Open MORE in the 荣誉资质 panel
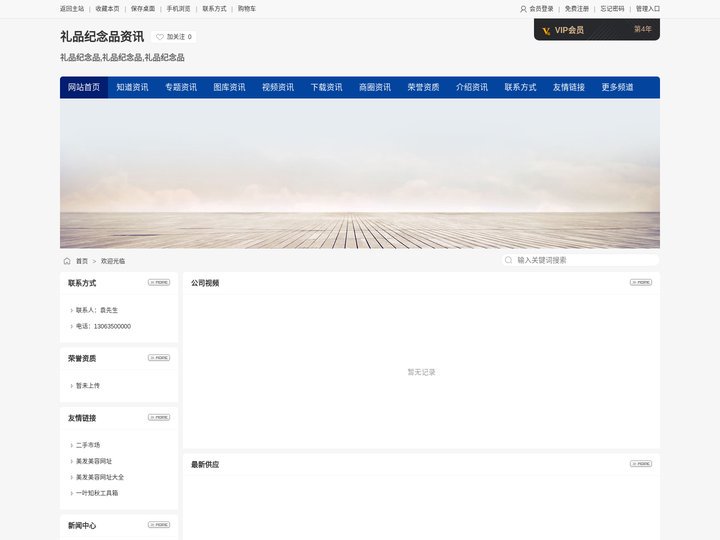 pyautogui.click(x=159, y=358)
